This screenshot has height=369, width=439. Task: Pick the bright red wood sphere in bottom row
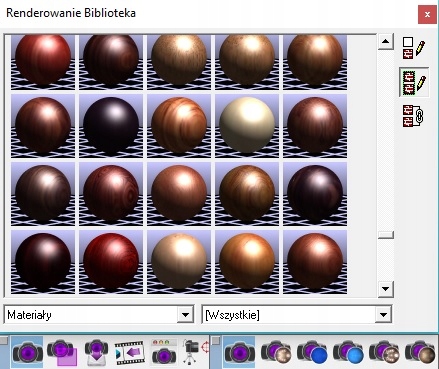[111, 262]
